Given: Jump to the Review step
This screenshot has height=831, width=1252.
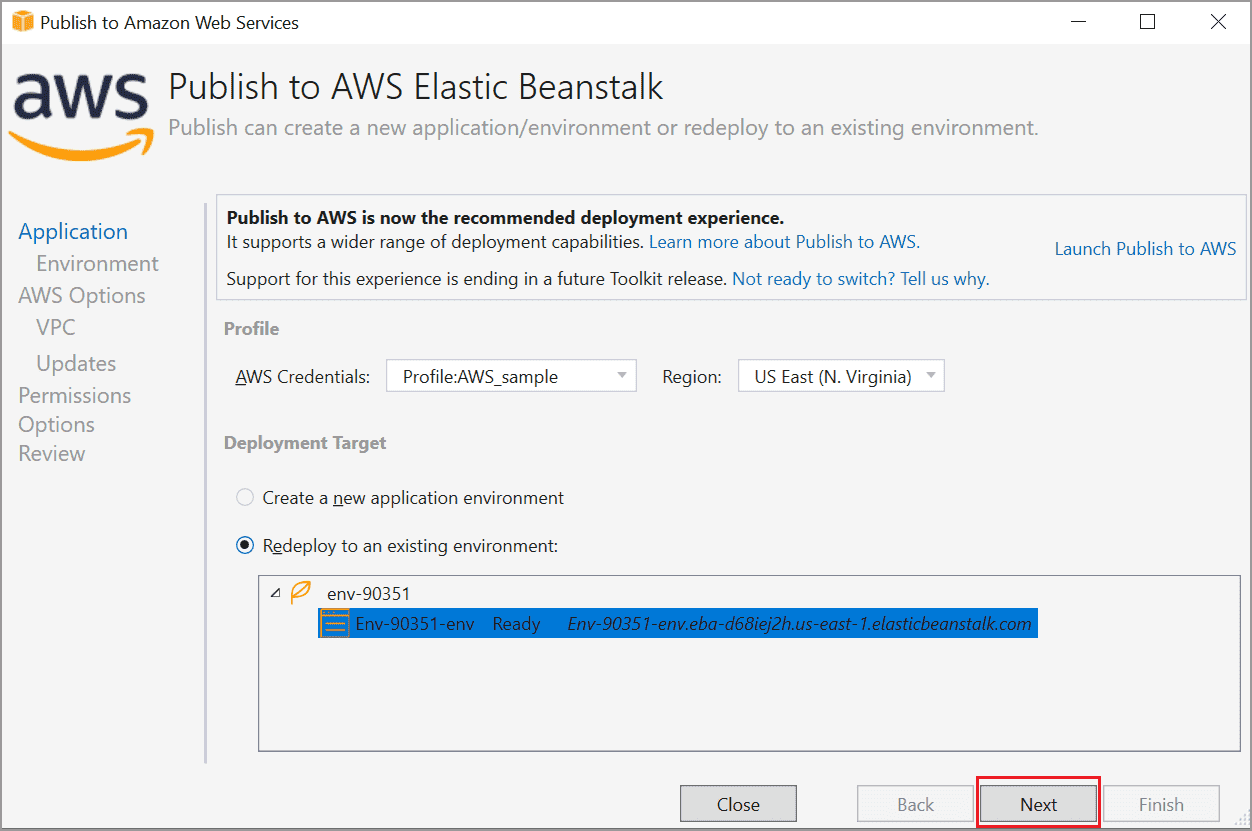Looking at the screenshot, I should (51, 453).
